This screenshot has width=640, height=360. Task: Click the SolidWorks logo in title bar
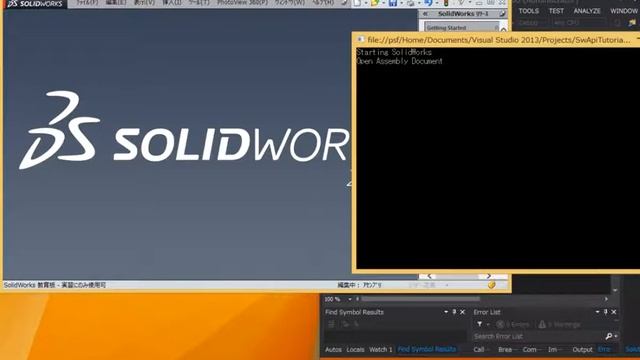(35, 4)
